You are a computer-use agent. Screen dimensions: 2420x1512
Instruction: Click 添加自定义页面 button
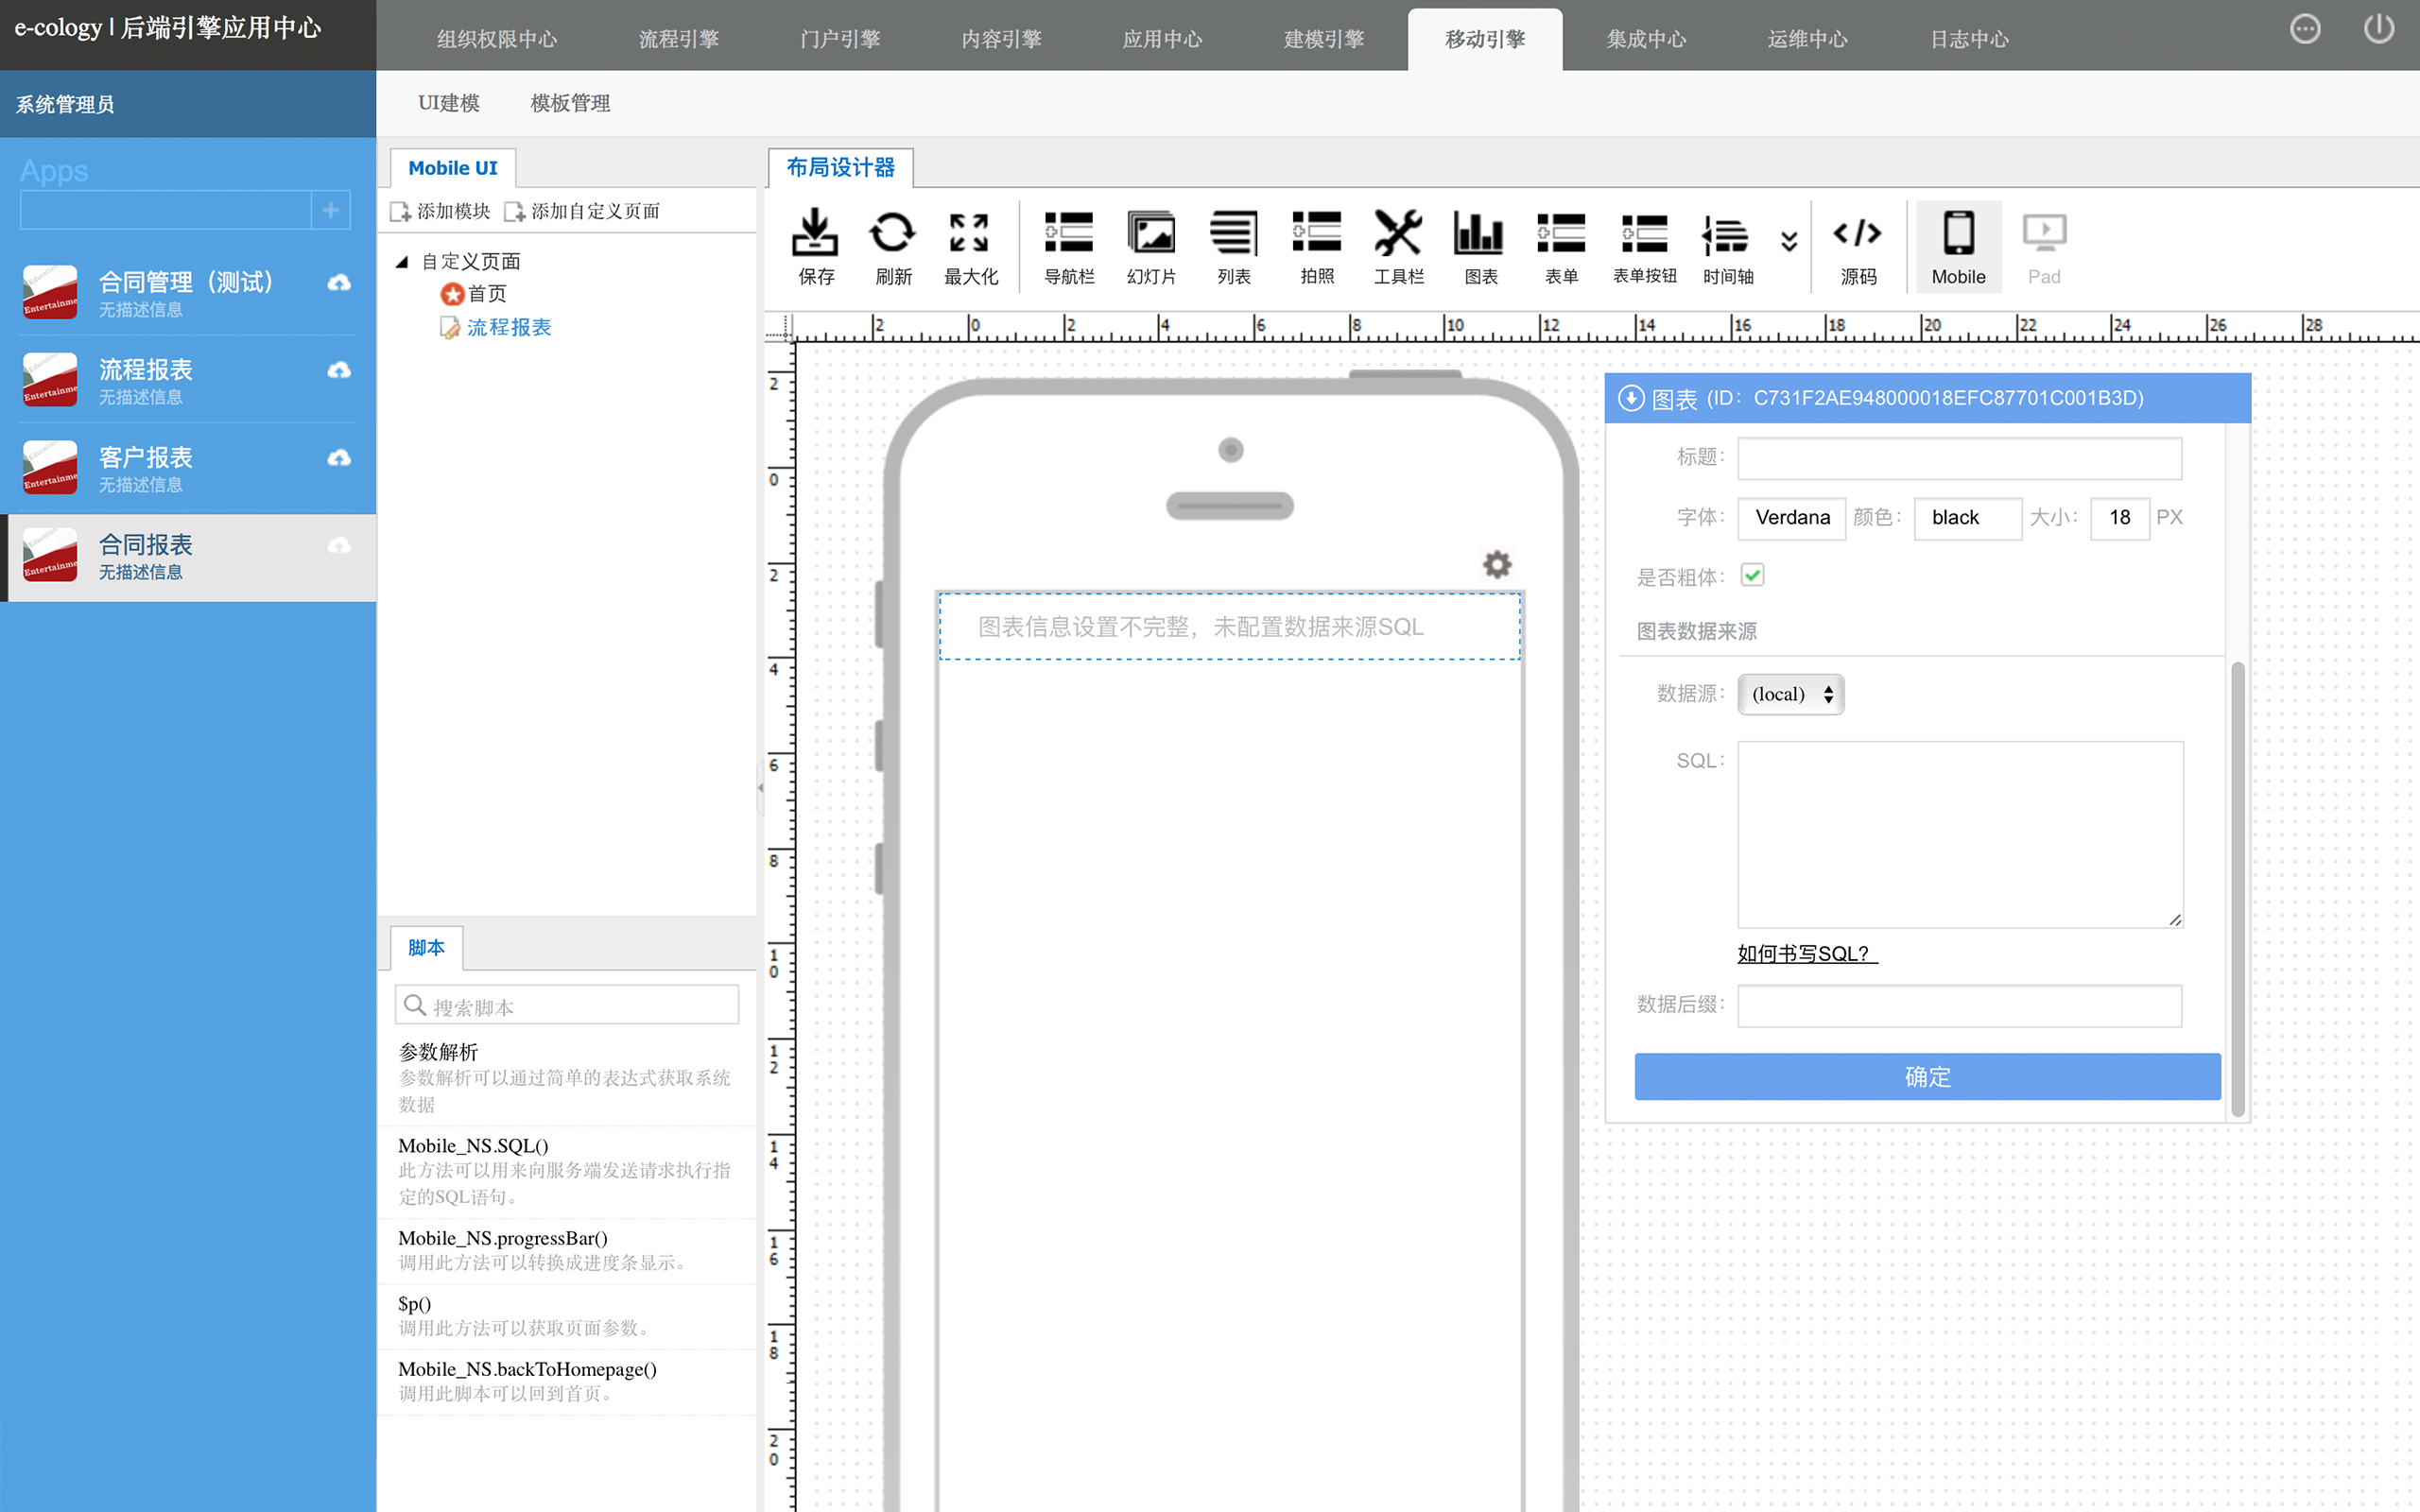coord(582,211)
